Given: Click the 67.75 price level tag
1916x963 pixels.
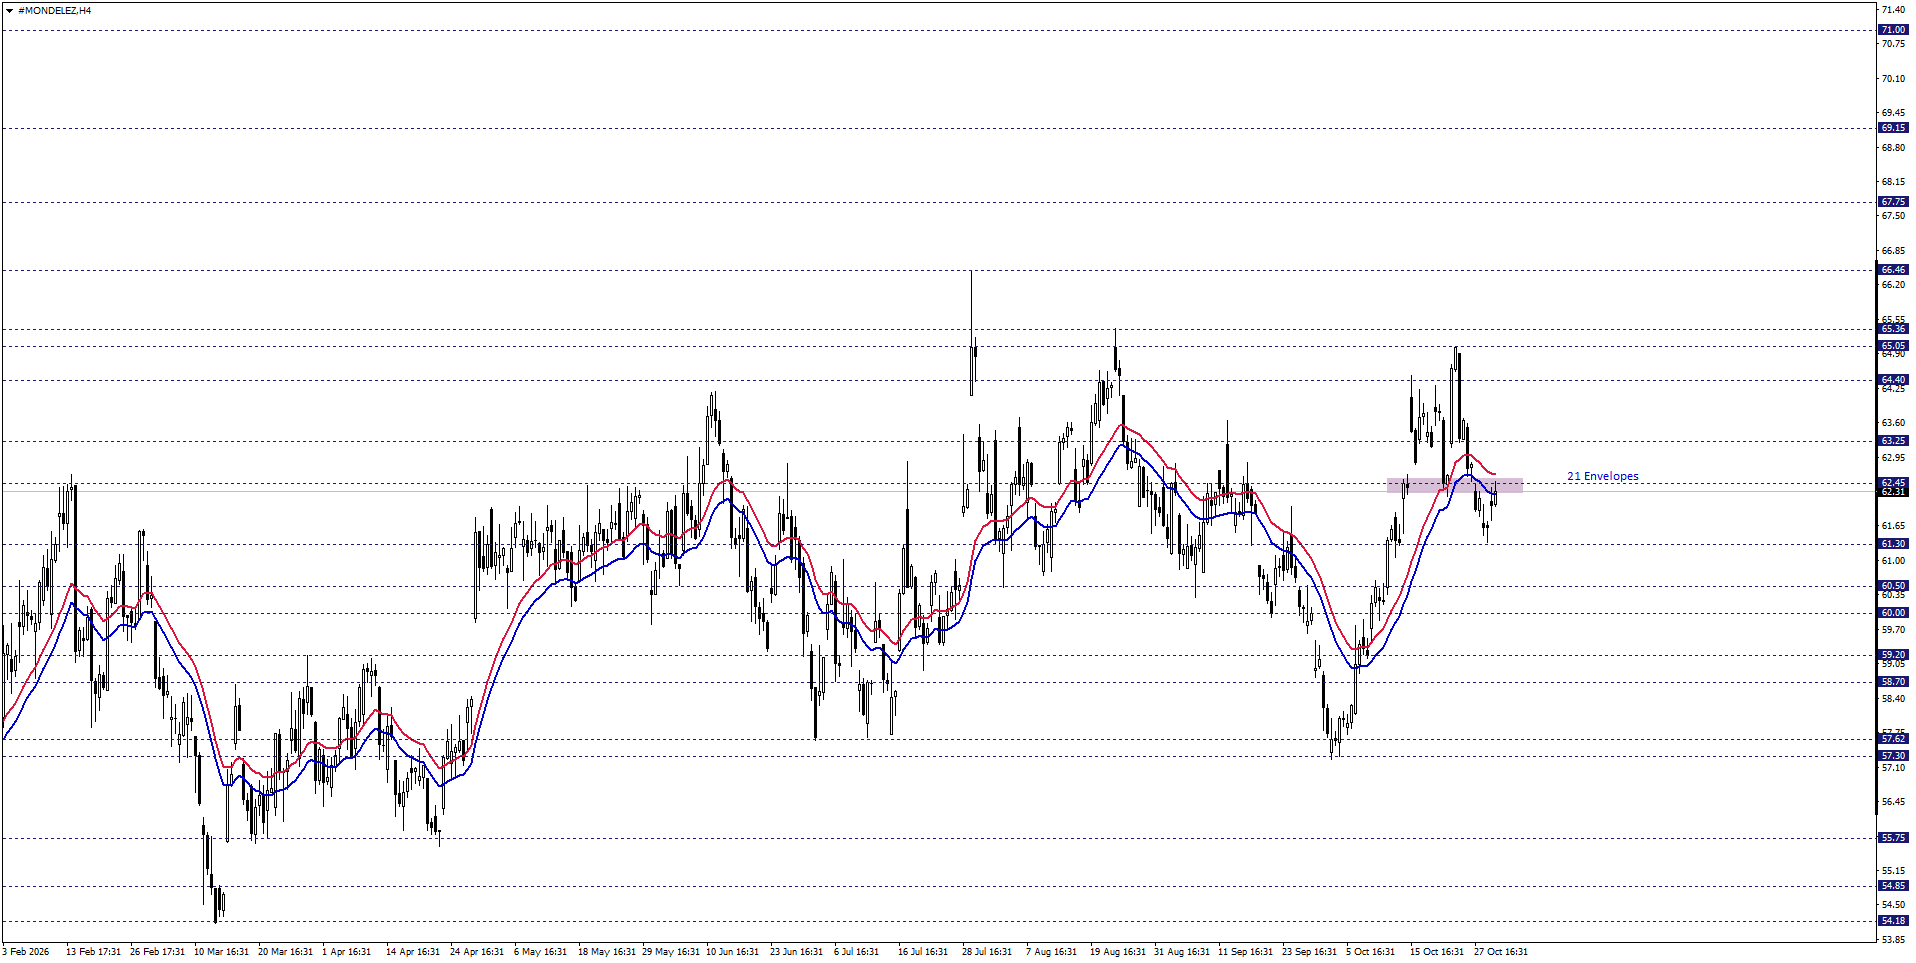Looking at the screenshot, I should pos(1892,202).
